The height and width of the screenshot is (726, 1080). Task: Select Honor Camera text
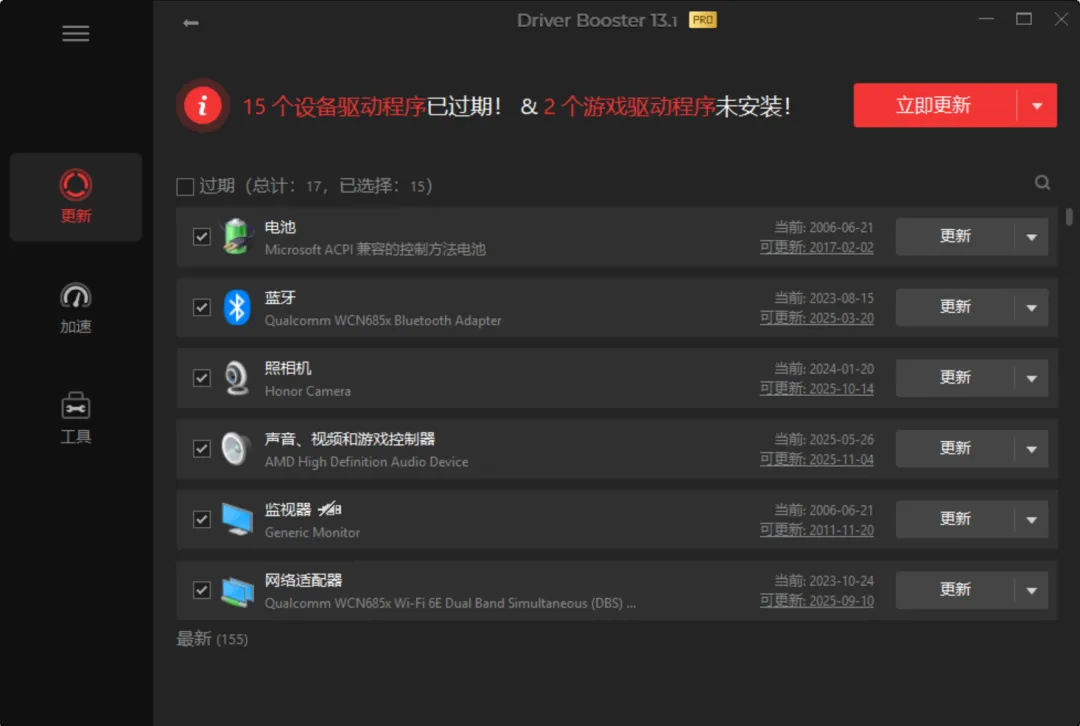[308, 391]
